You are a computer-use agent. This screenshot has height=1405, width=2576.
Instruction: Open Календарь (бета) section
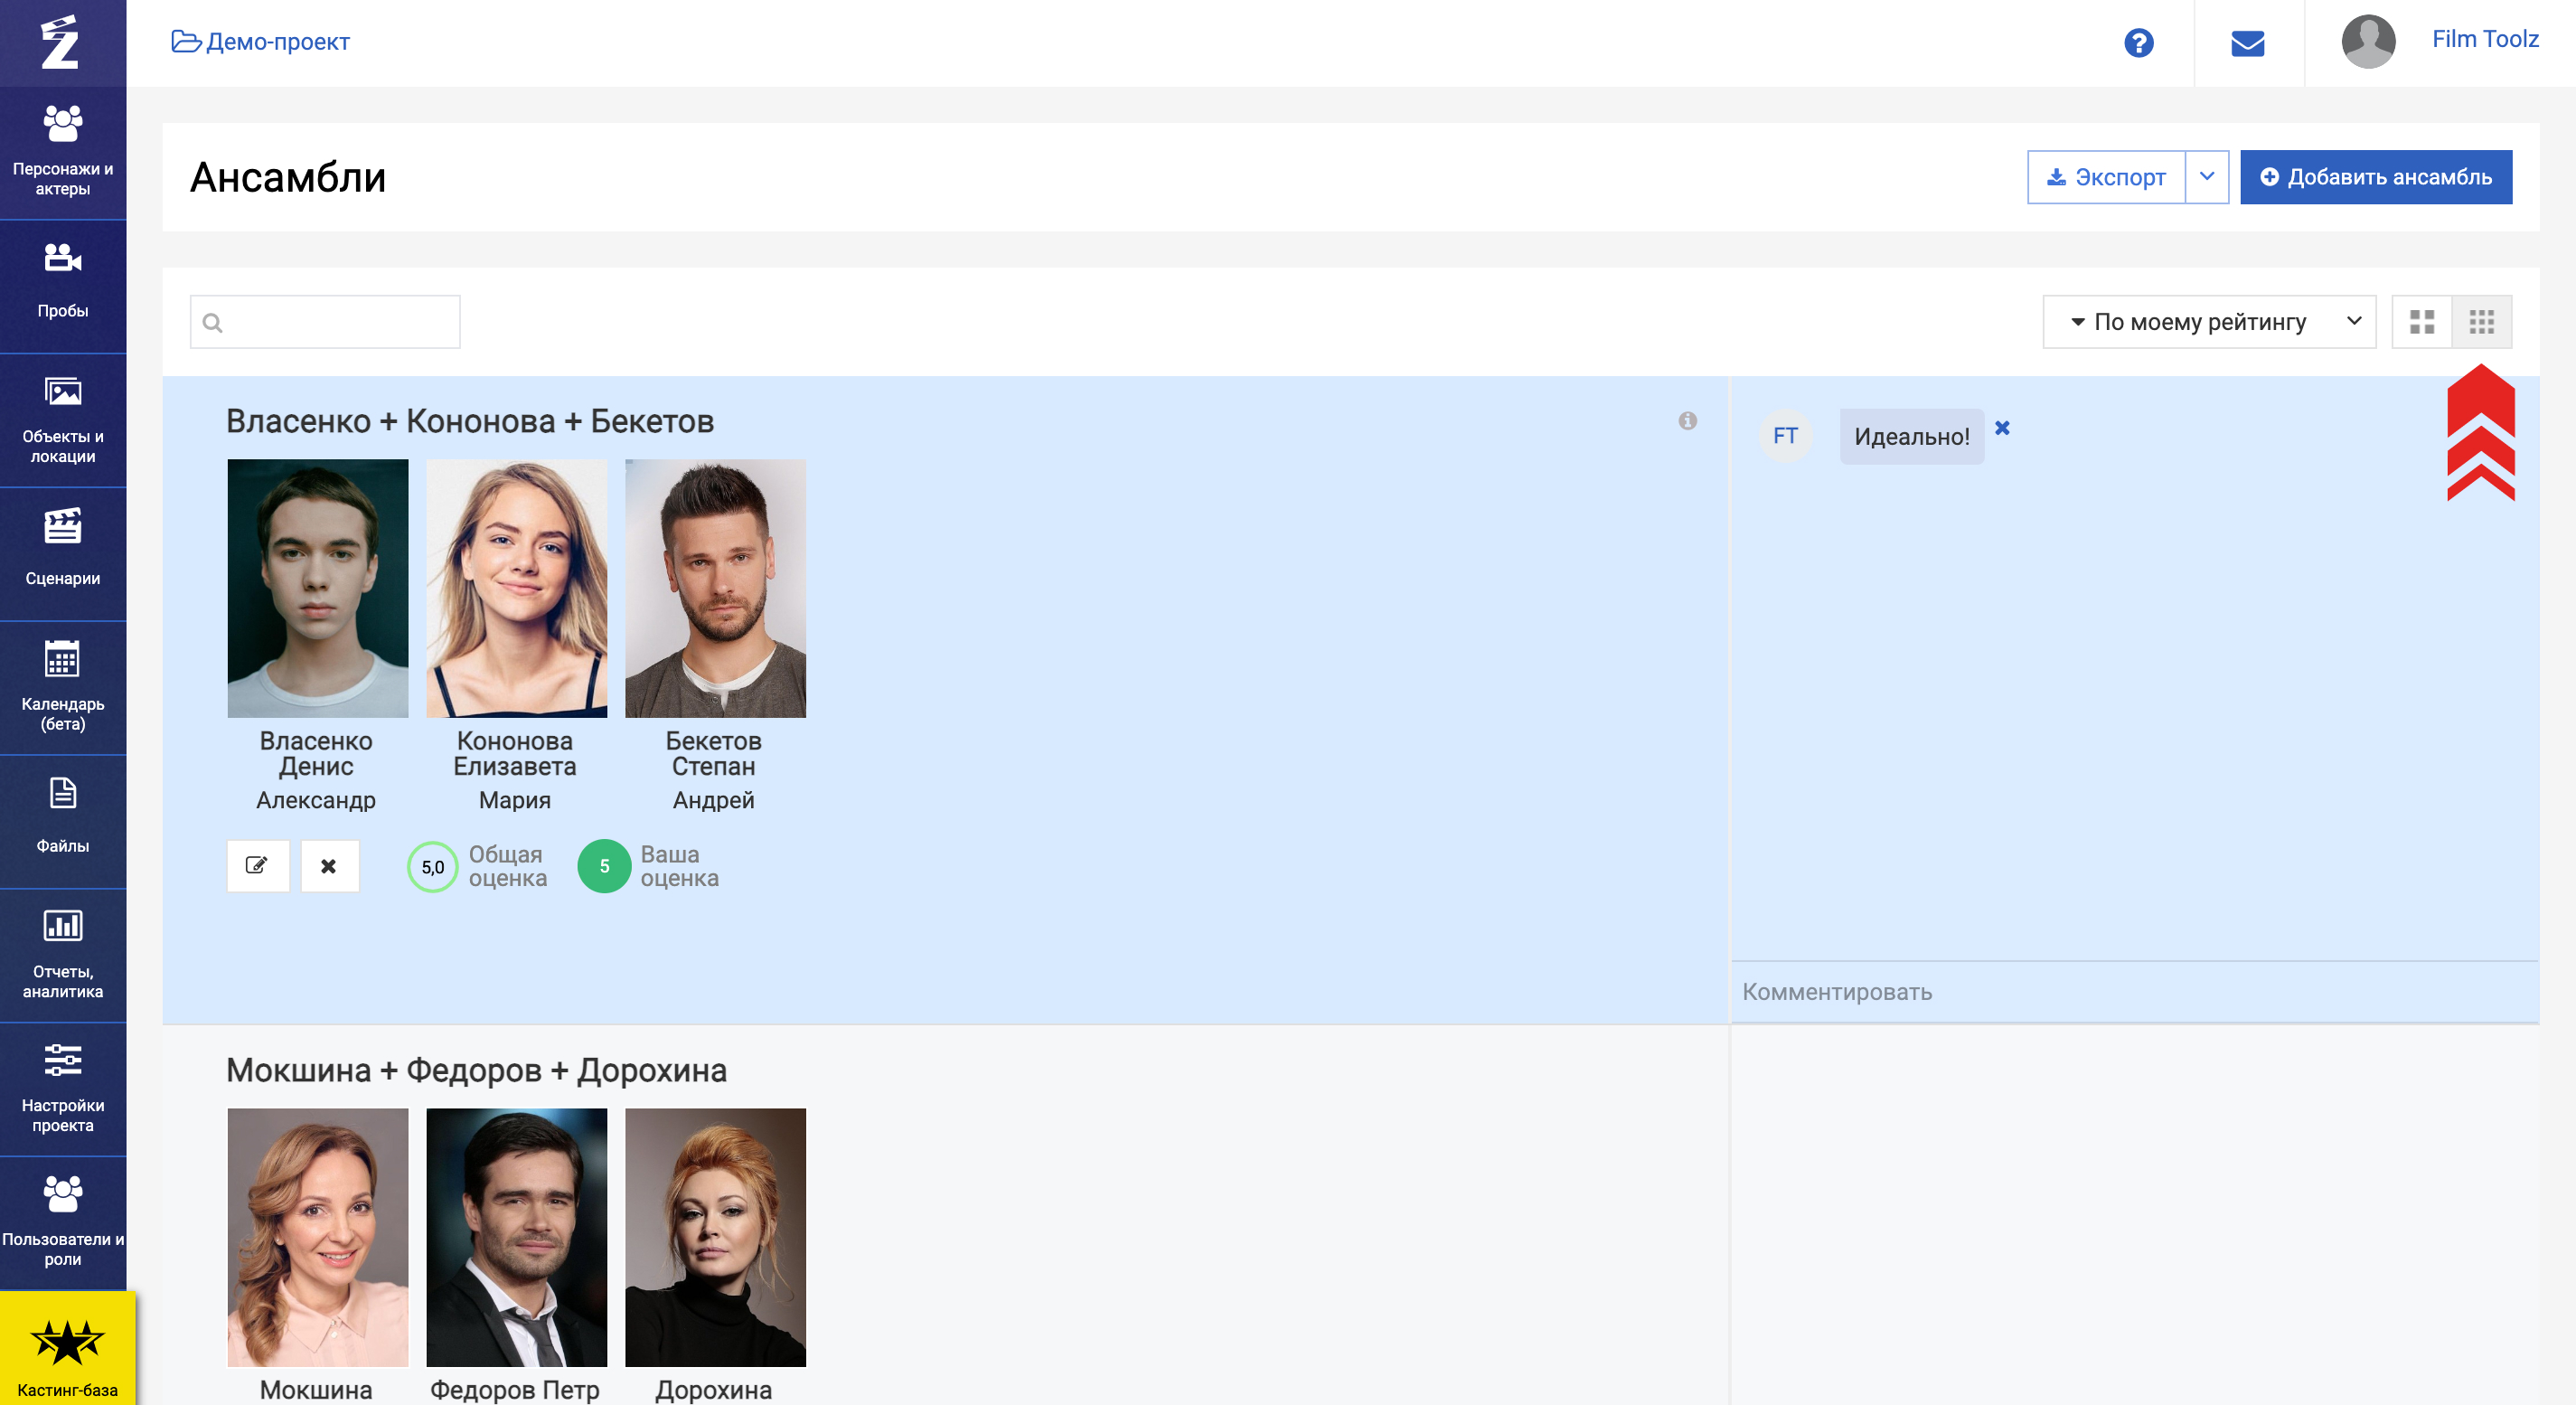click(63, 688)
